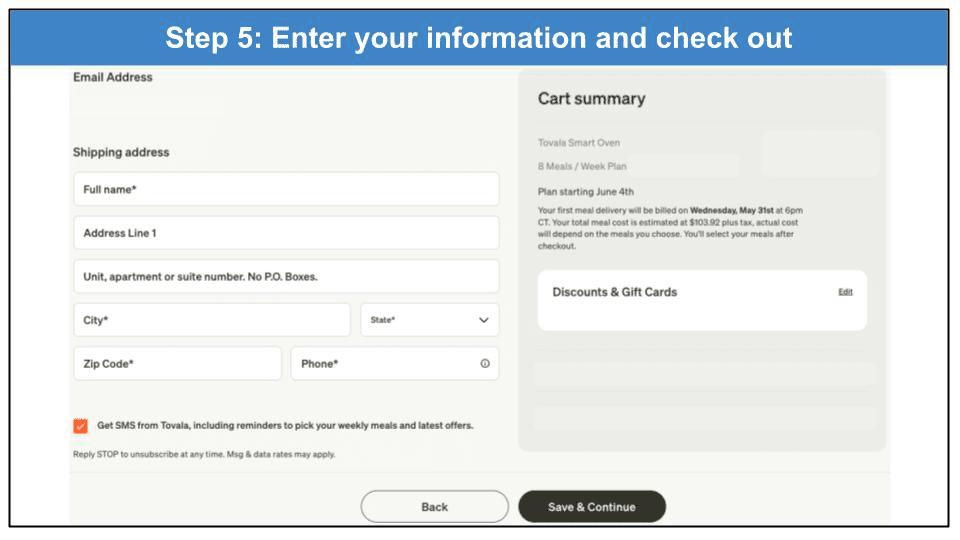
Task: Focus the Zip Code field
Action: [177, 364]
